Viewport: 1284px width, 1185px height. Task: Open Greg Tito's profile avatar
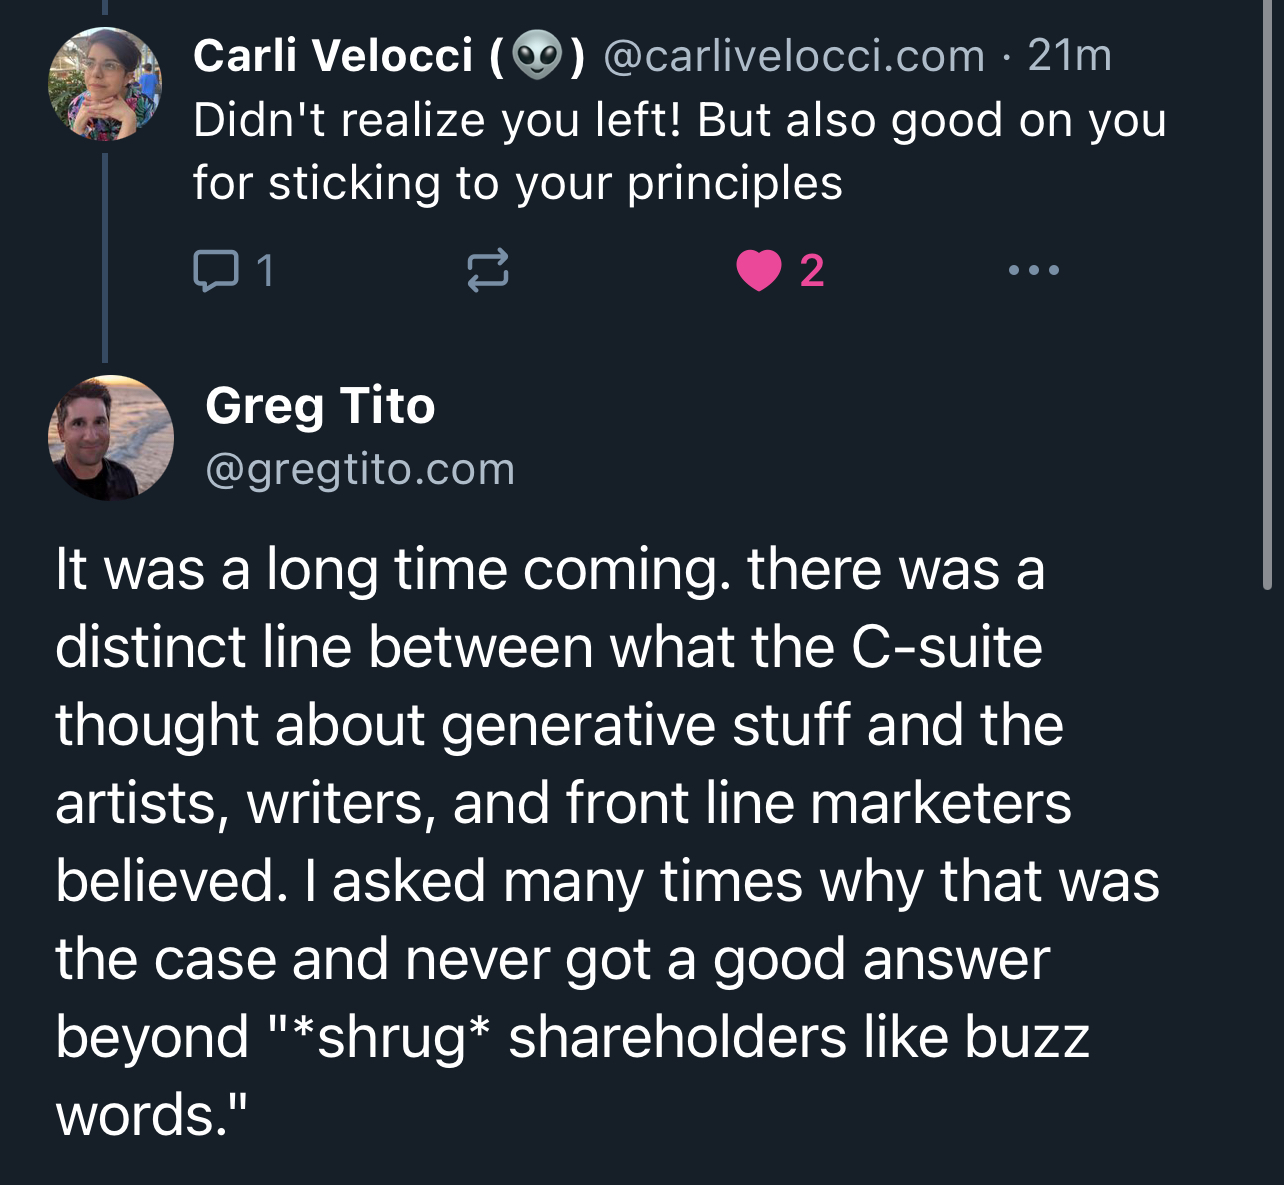(x=111, y=437)
